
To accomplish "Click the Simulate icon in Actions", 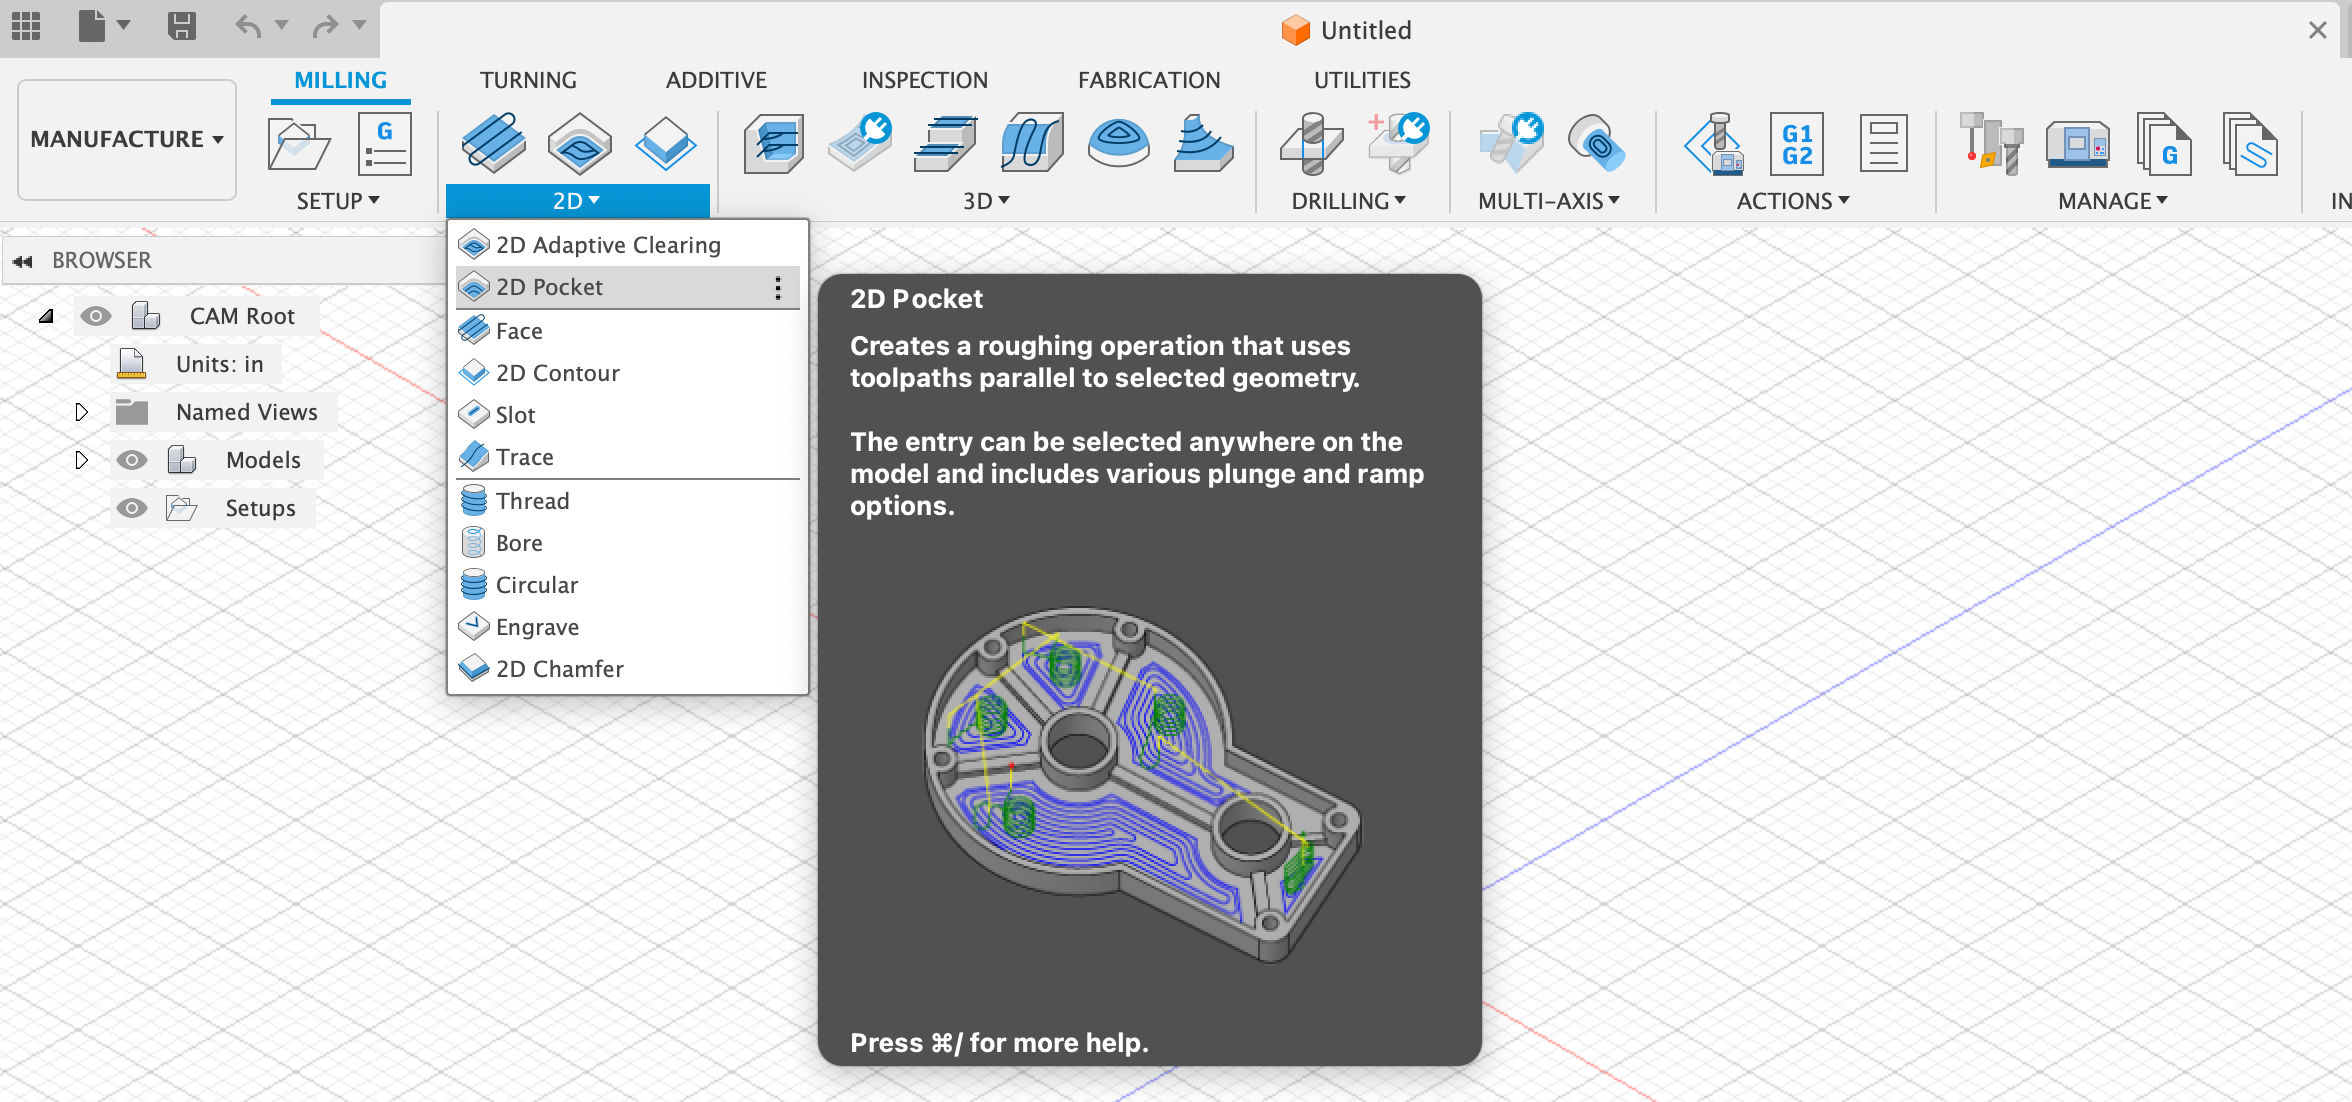I will pos(1713,145).
